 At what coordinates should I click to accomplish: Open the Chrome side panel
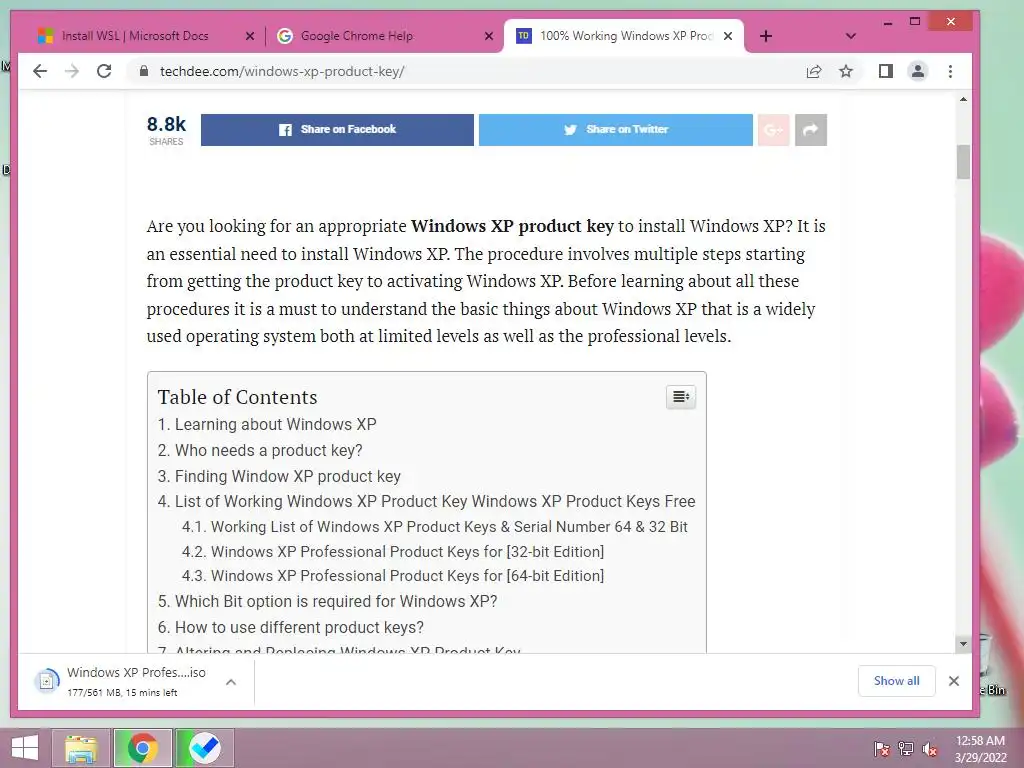(886, 71)
